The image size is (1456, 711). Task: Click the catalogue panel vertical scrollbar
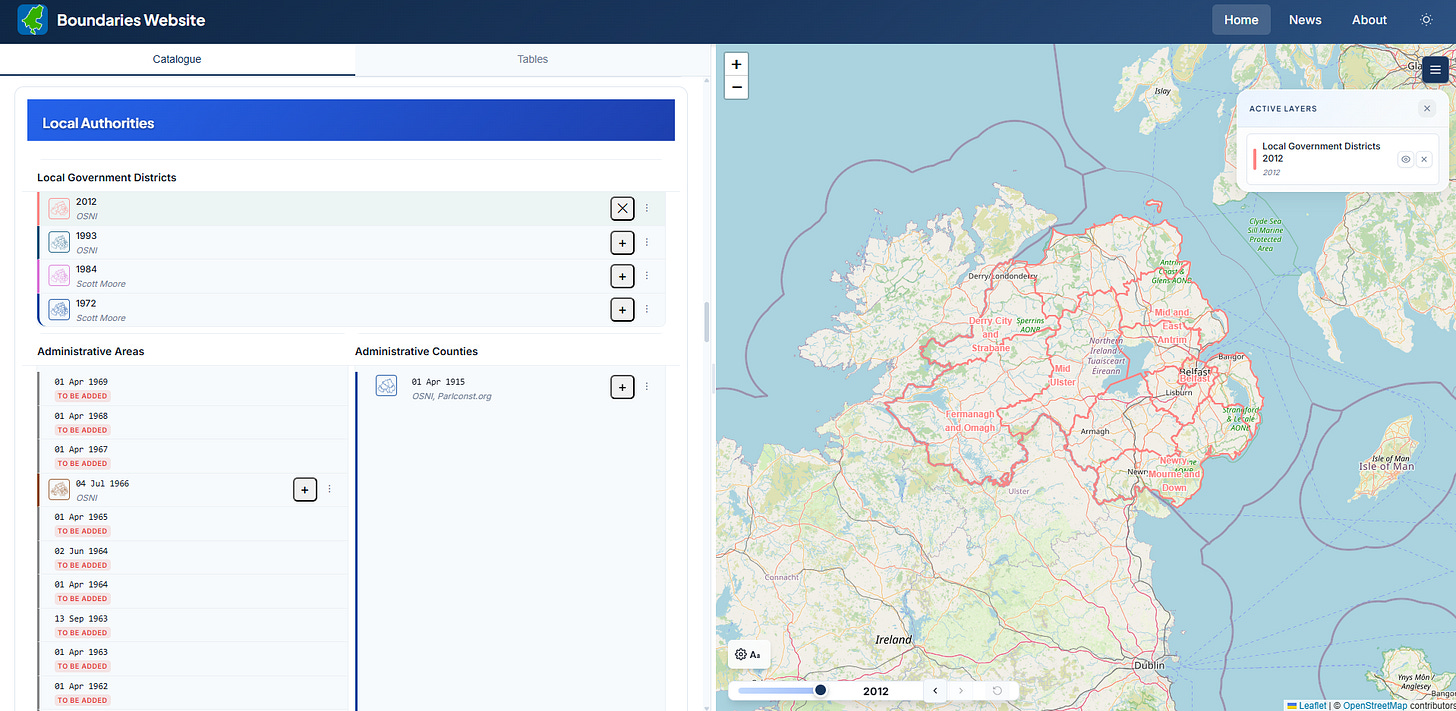coord(705,322)
